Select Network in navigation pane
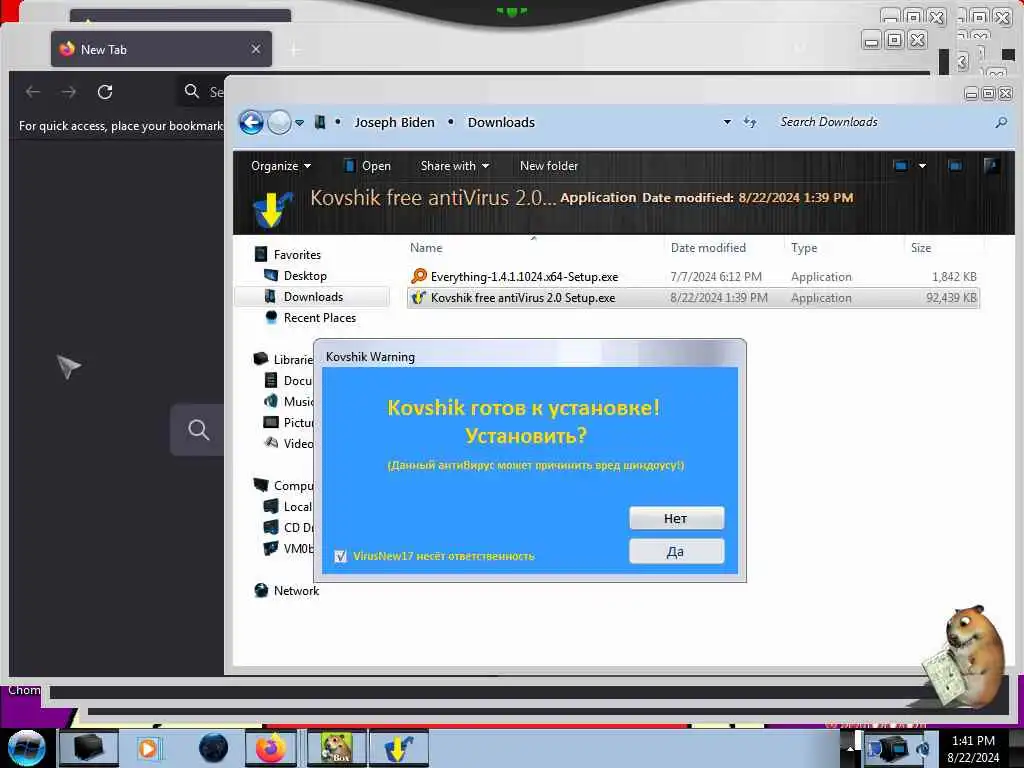Viewport: 1024px width, 768px height. [x=296, y=590]
